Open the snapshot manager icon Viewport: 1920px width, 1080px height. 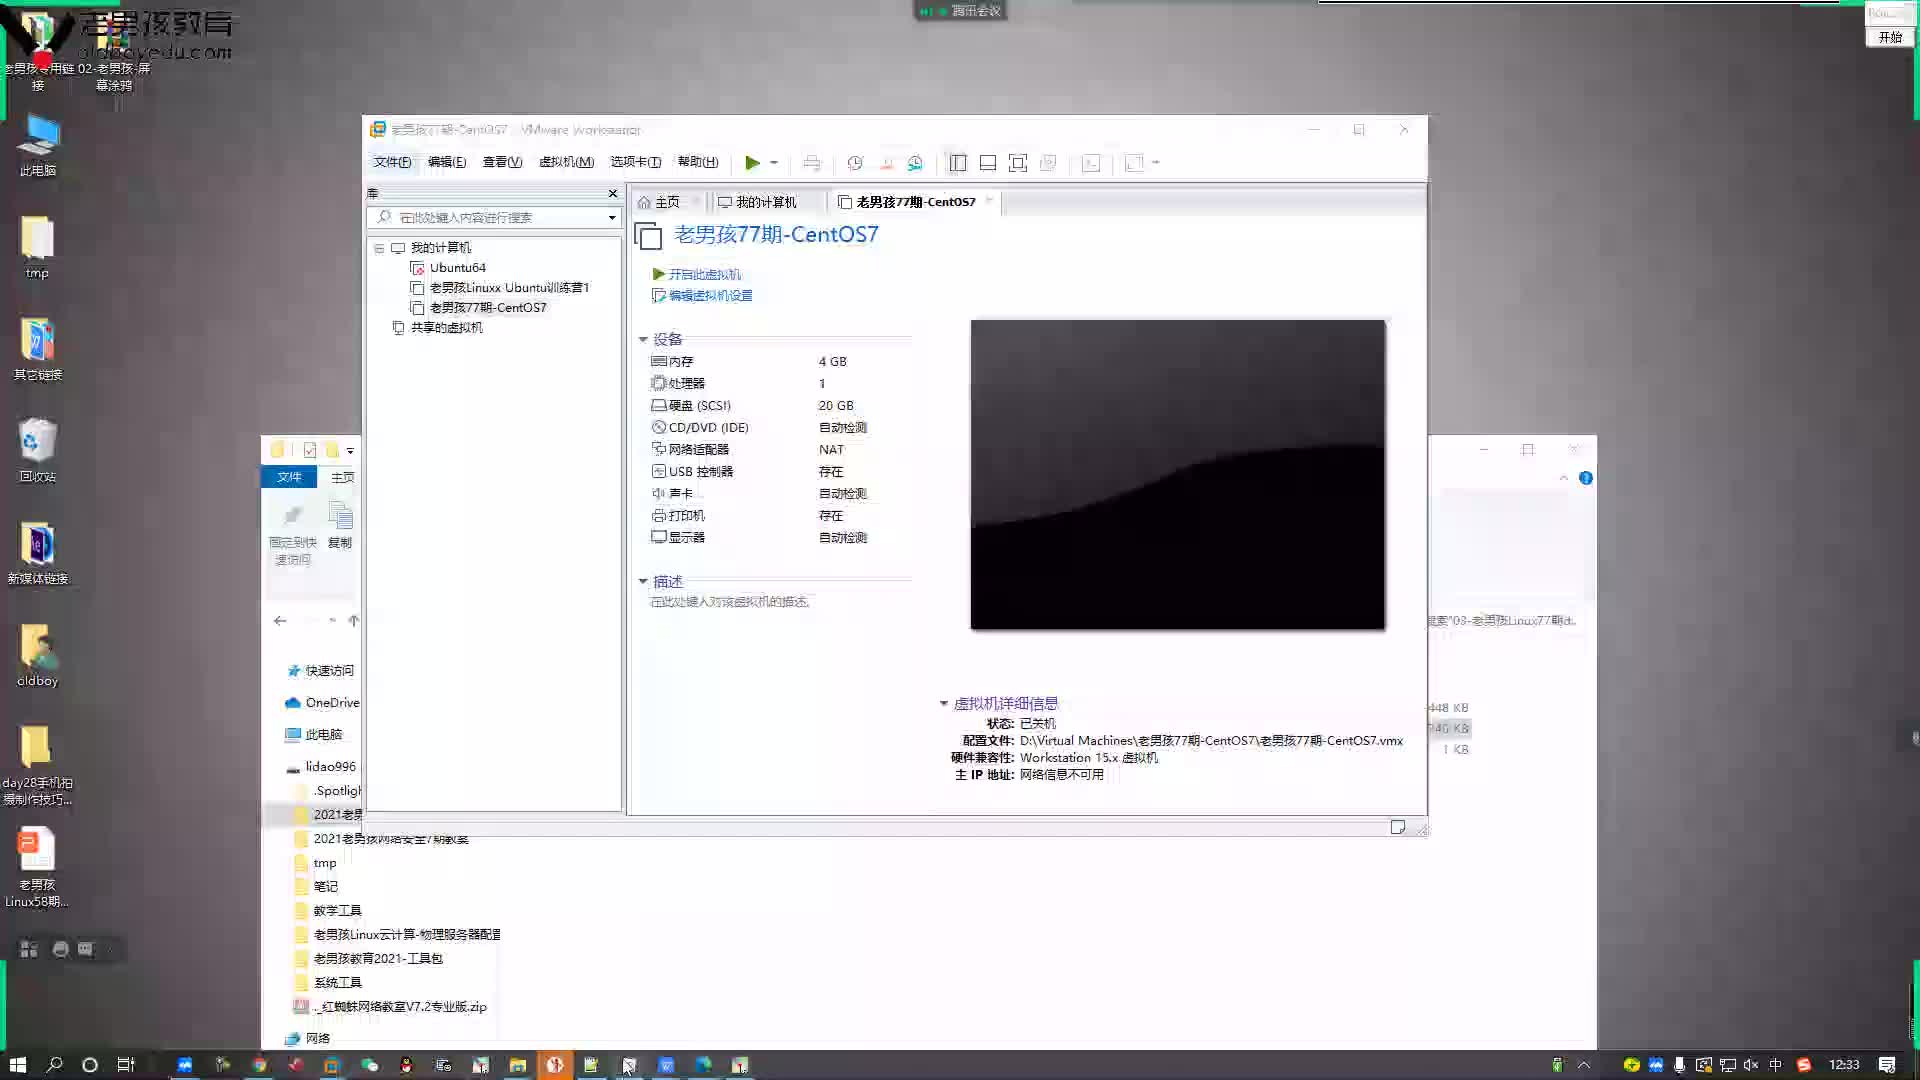click(x=915, y=163)
